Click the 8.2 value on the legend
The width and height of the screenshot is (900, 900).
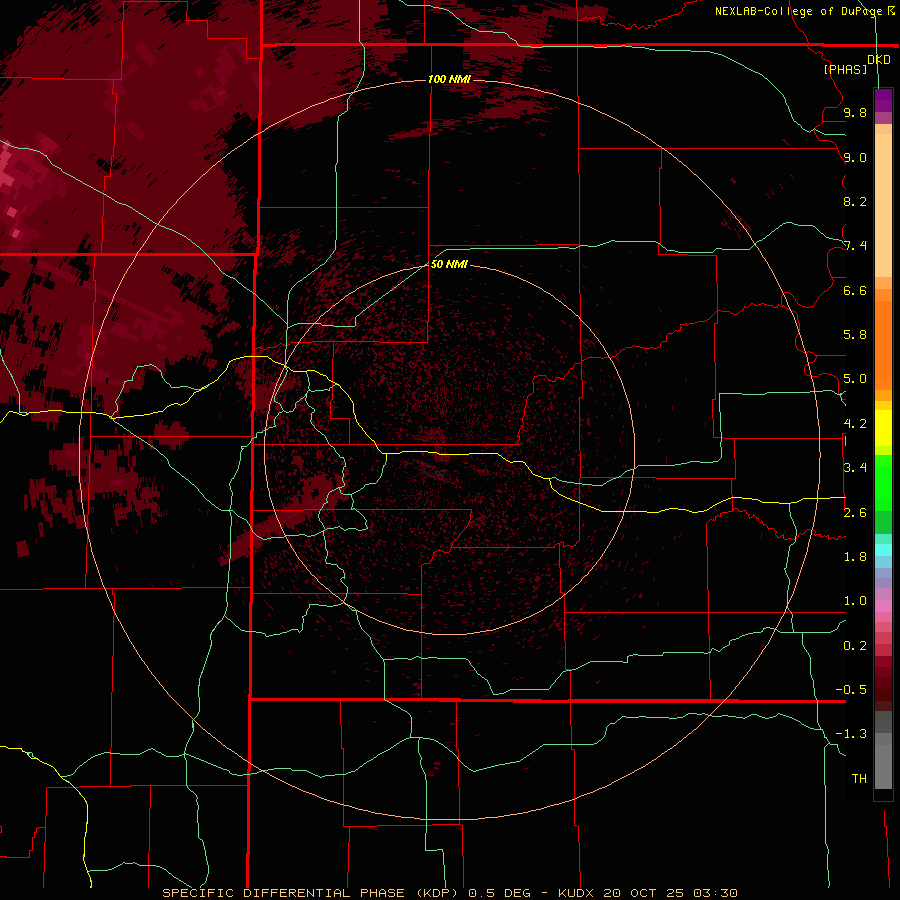pyautogui.click(x=855, y=201)
